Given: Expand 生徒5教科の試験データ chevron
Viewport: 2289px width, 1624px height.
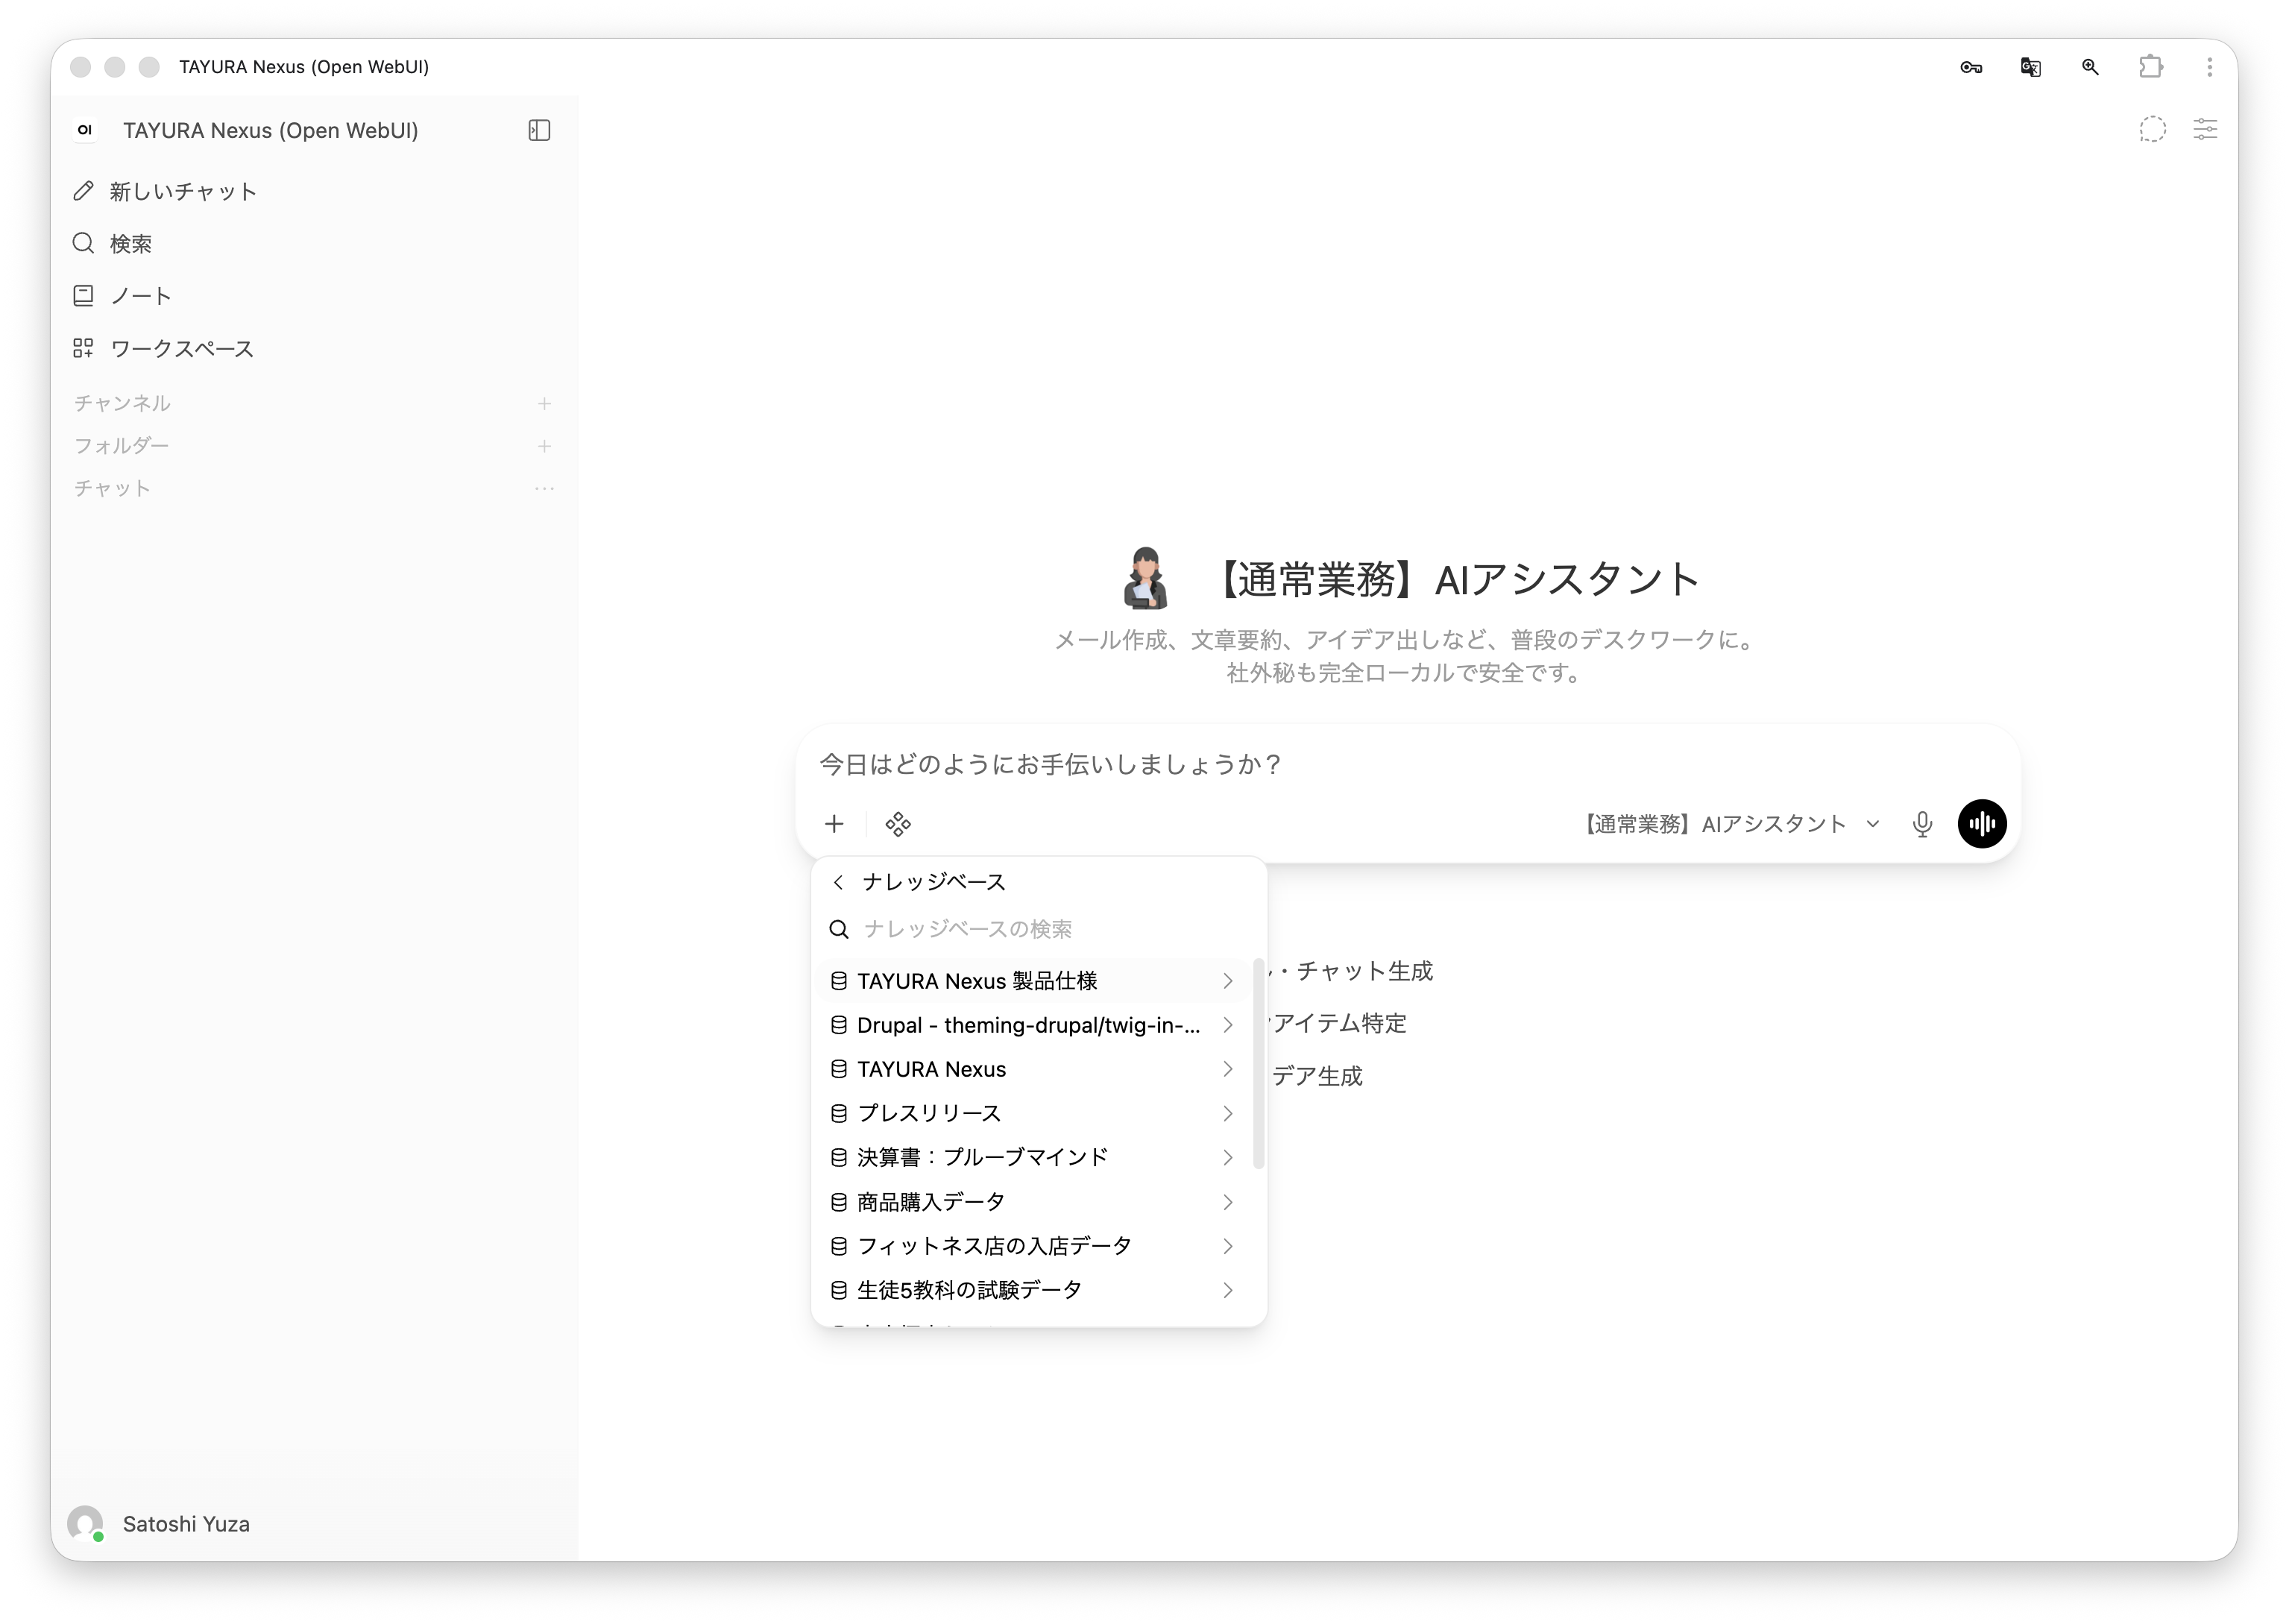Looking at the screenshot, I should [1228, 1290].
